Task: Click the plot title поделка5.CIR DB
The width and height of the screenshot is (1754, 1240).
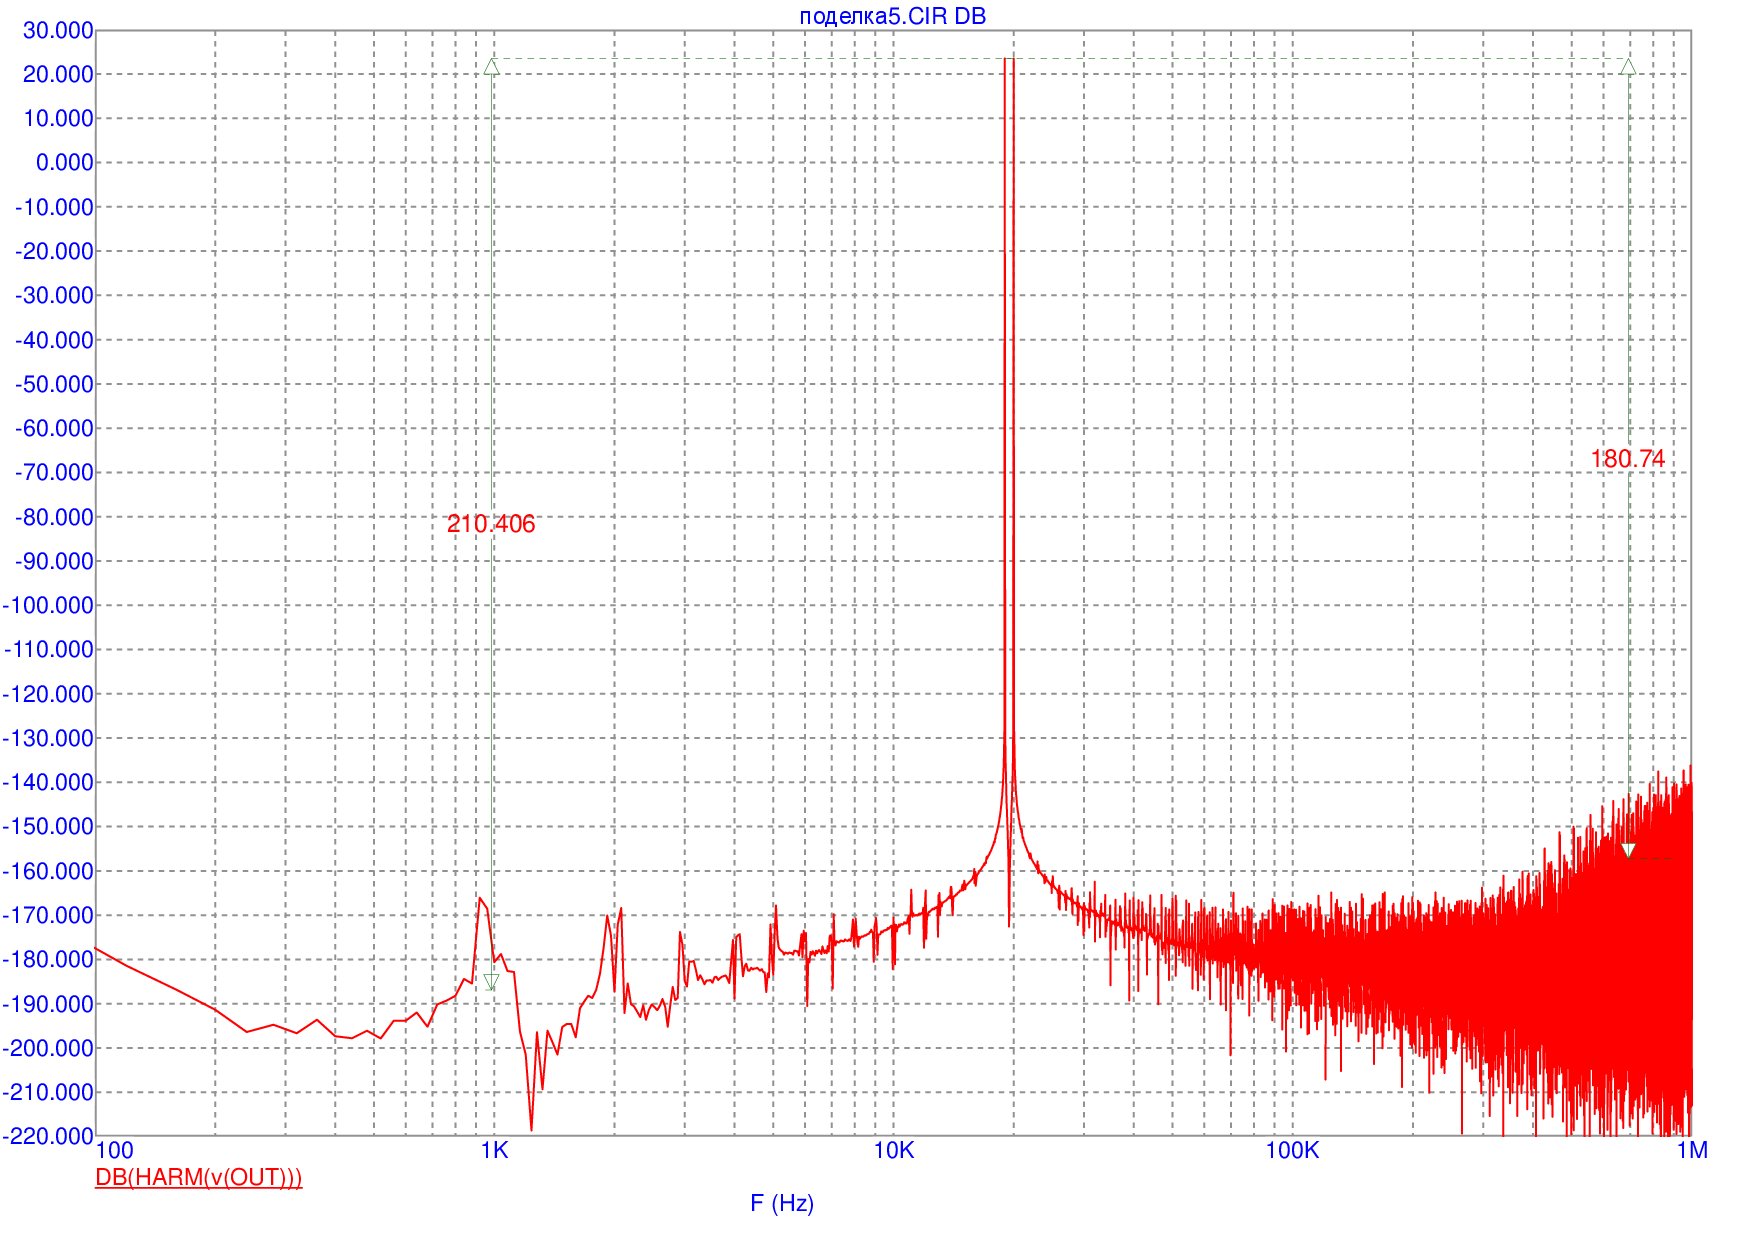Action: [x=892, y=15]
